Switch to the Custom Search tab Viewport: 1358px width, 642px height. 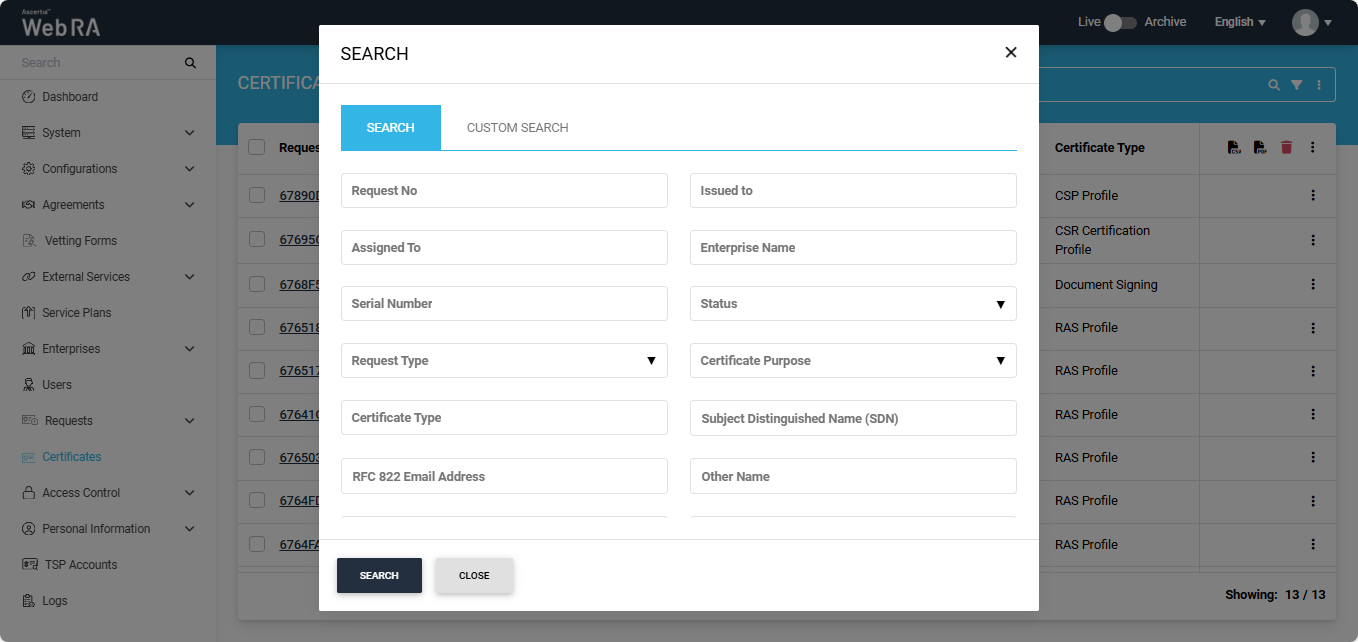click(517, 128)
